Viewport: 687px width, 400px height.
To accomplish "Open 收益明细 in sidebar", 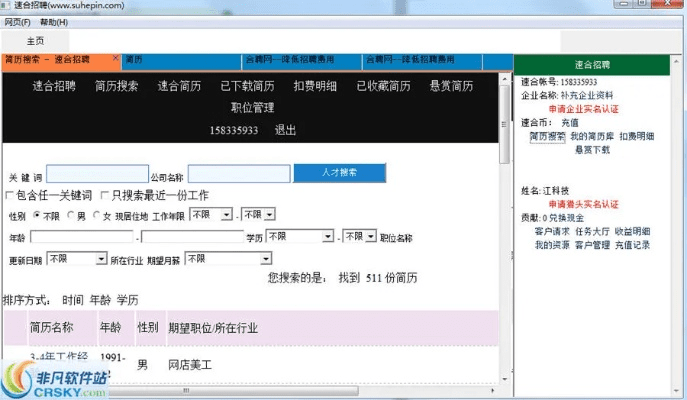I will click(x=632, y=231).
